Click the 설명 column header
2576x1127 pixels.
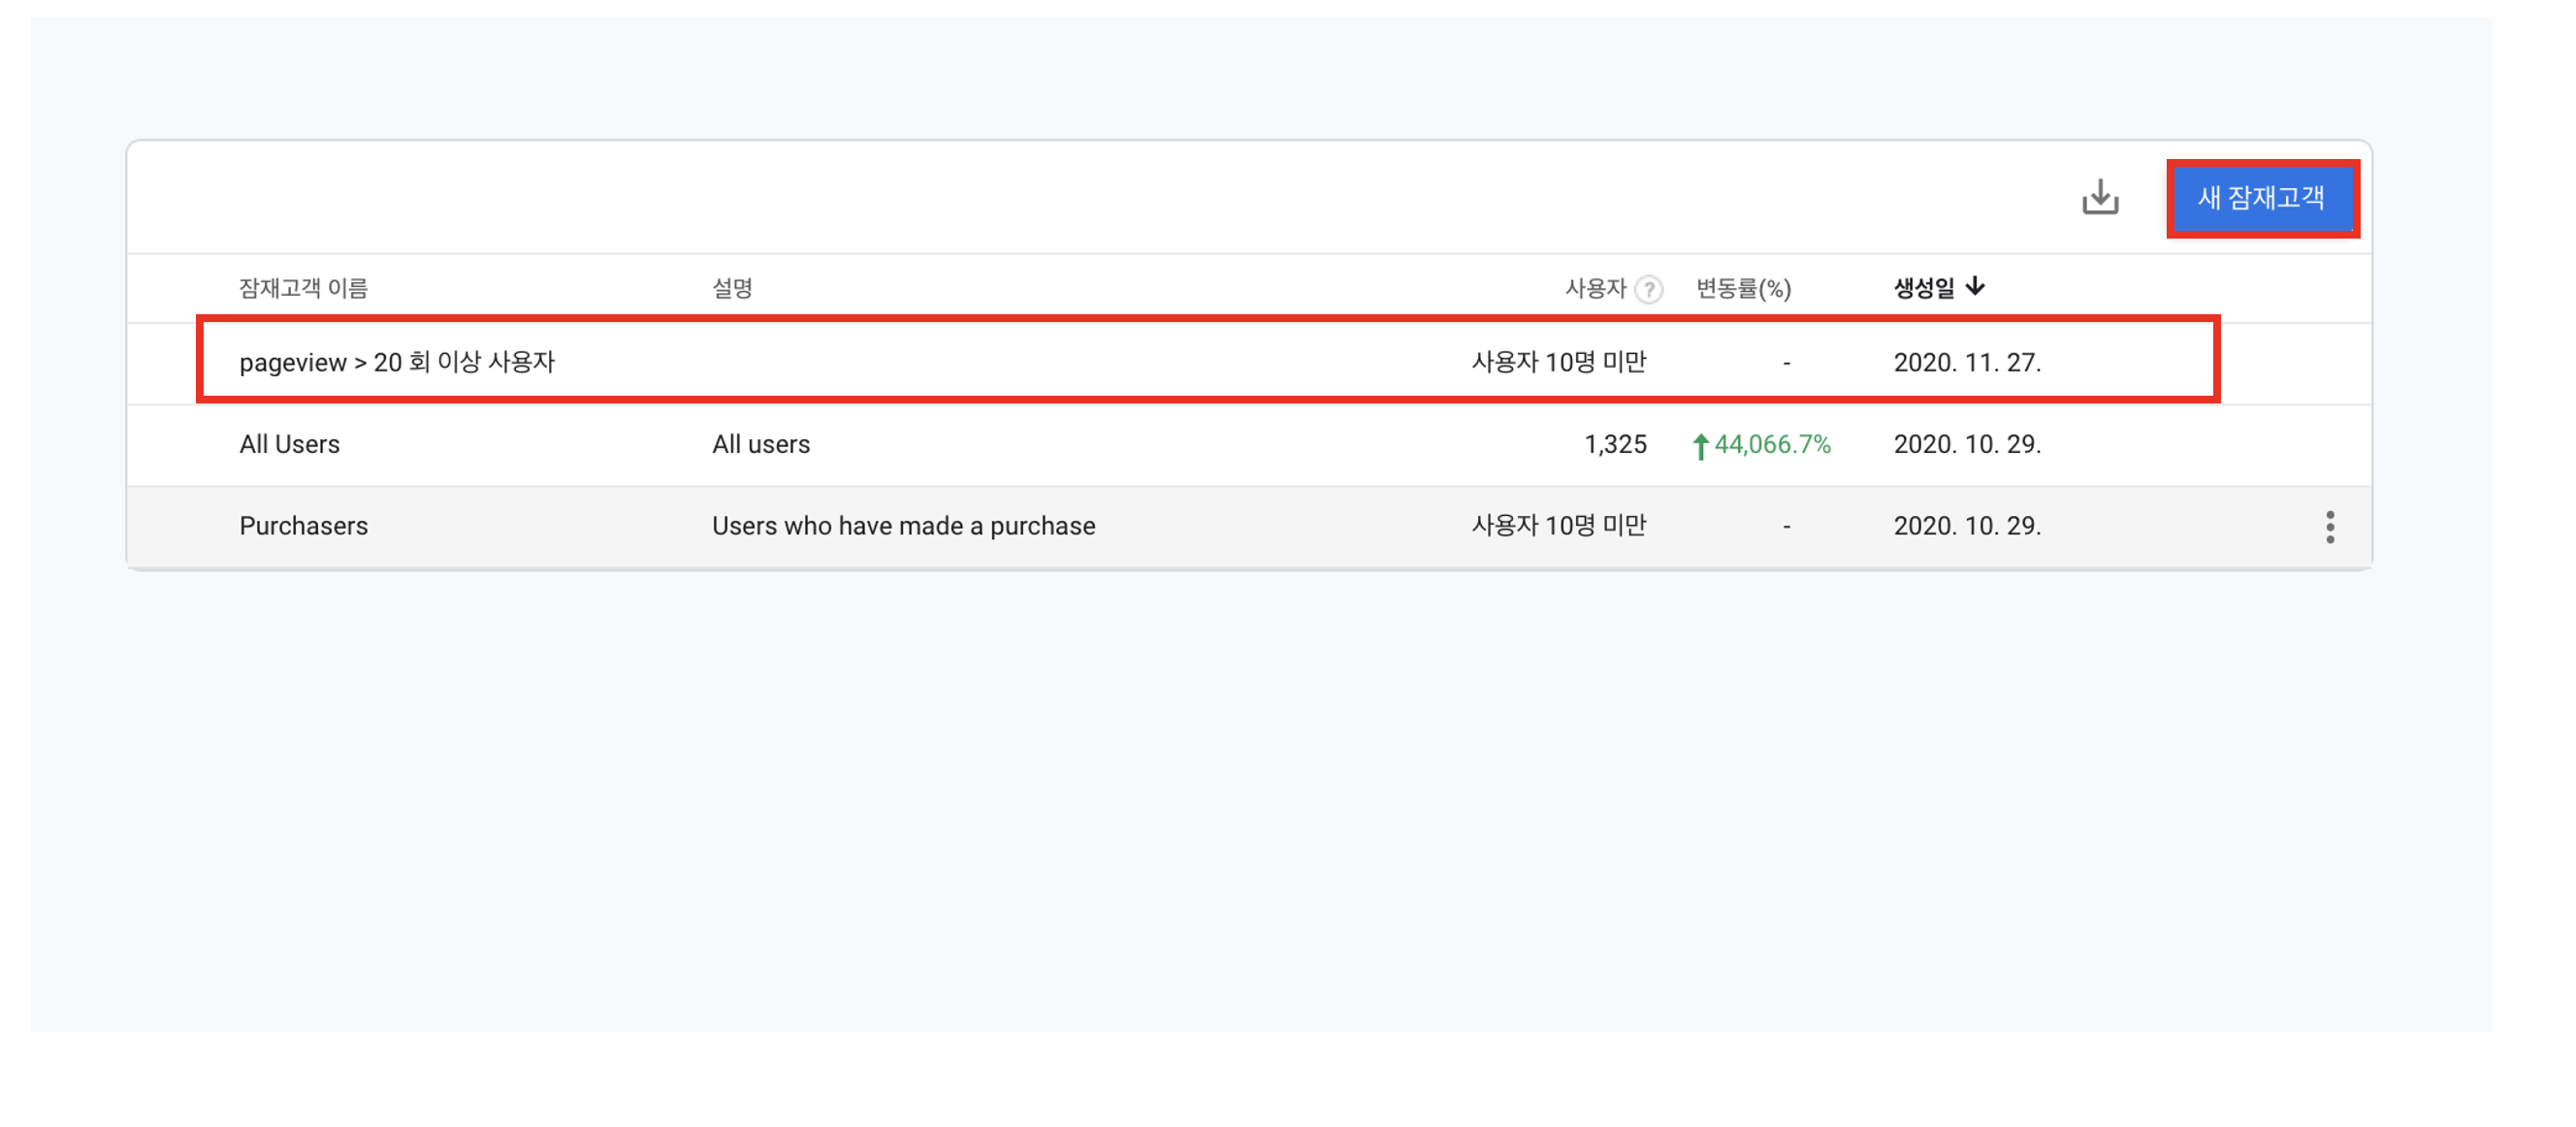(731, 289)
